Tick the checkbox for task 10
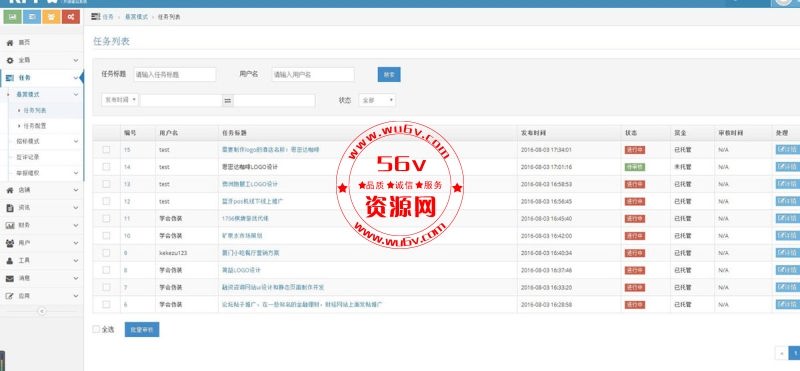Image resolution: width=800 pixels, height=371 pixels. tap(106, 236)
